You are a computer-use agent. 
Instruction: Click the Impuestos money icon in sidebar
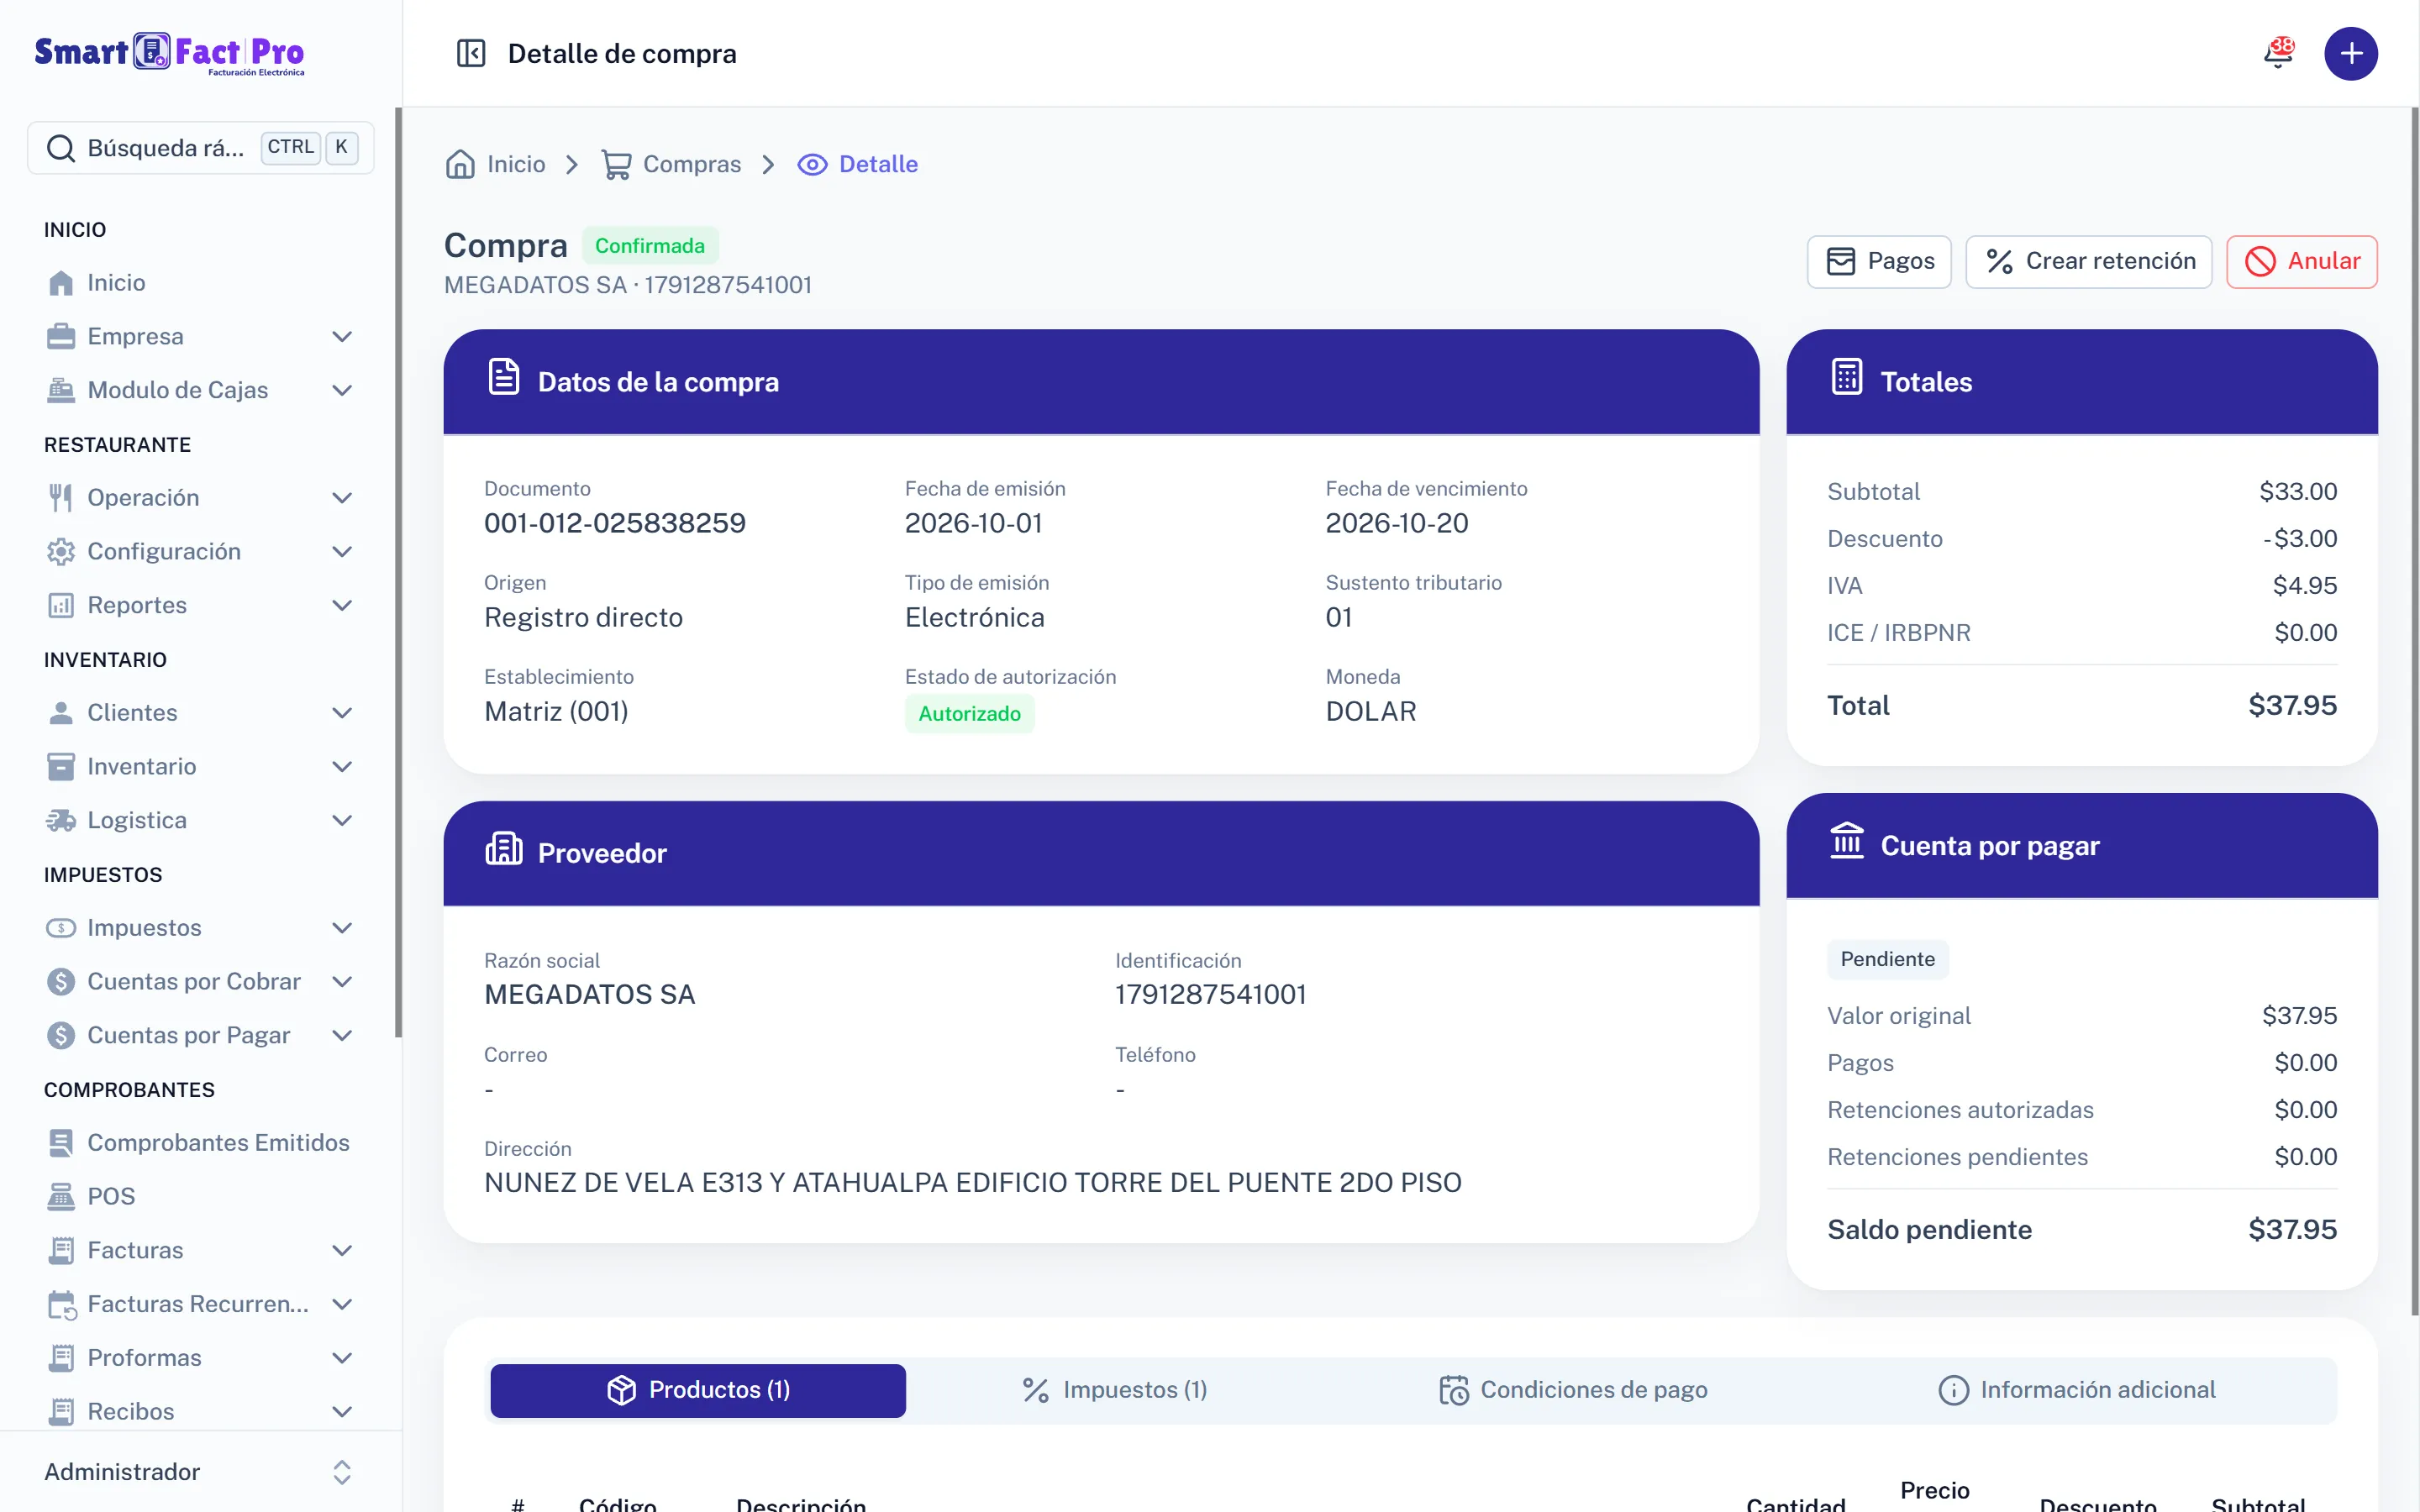tap(61, 928)
